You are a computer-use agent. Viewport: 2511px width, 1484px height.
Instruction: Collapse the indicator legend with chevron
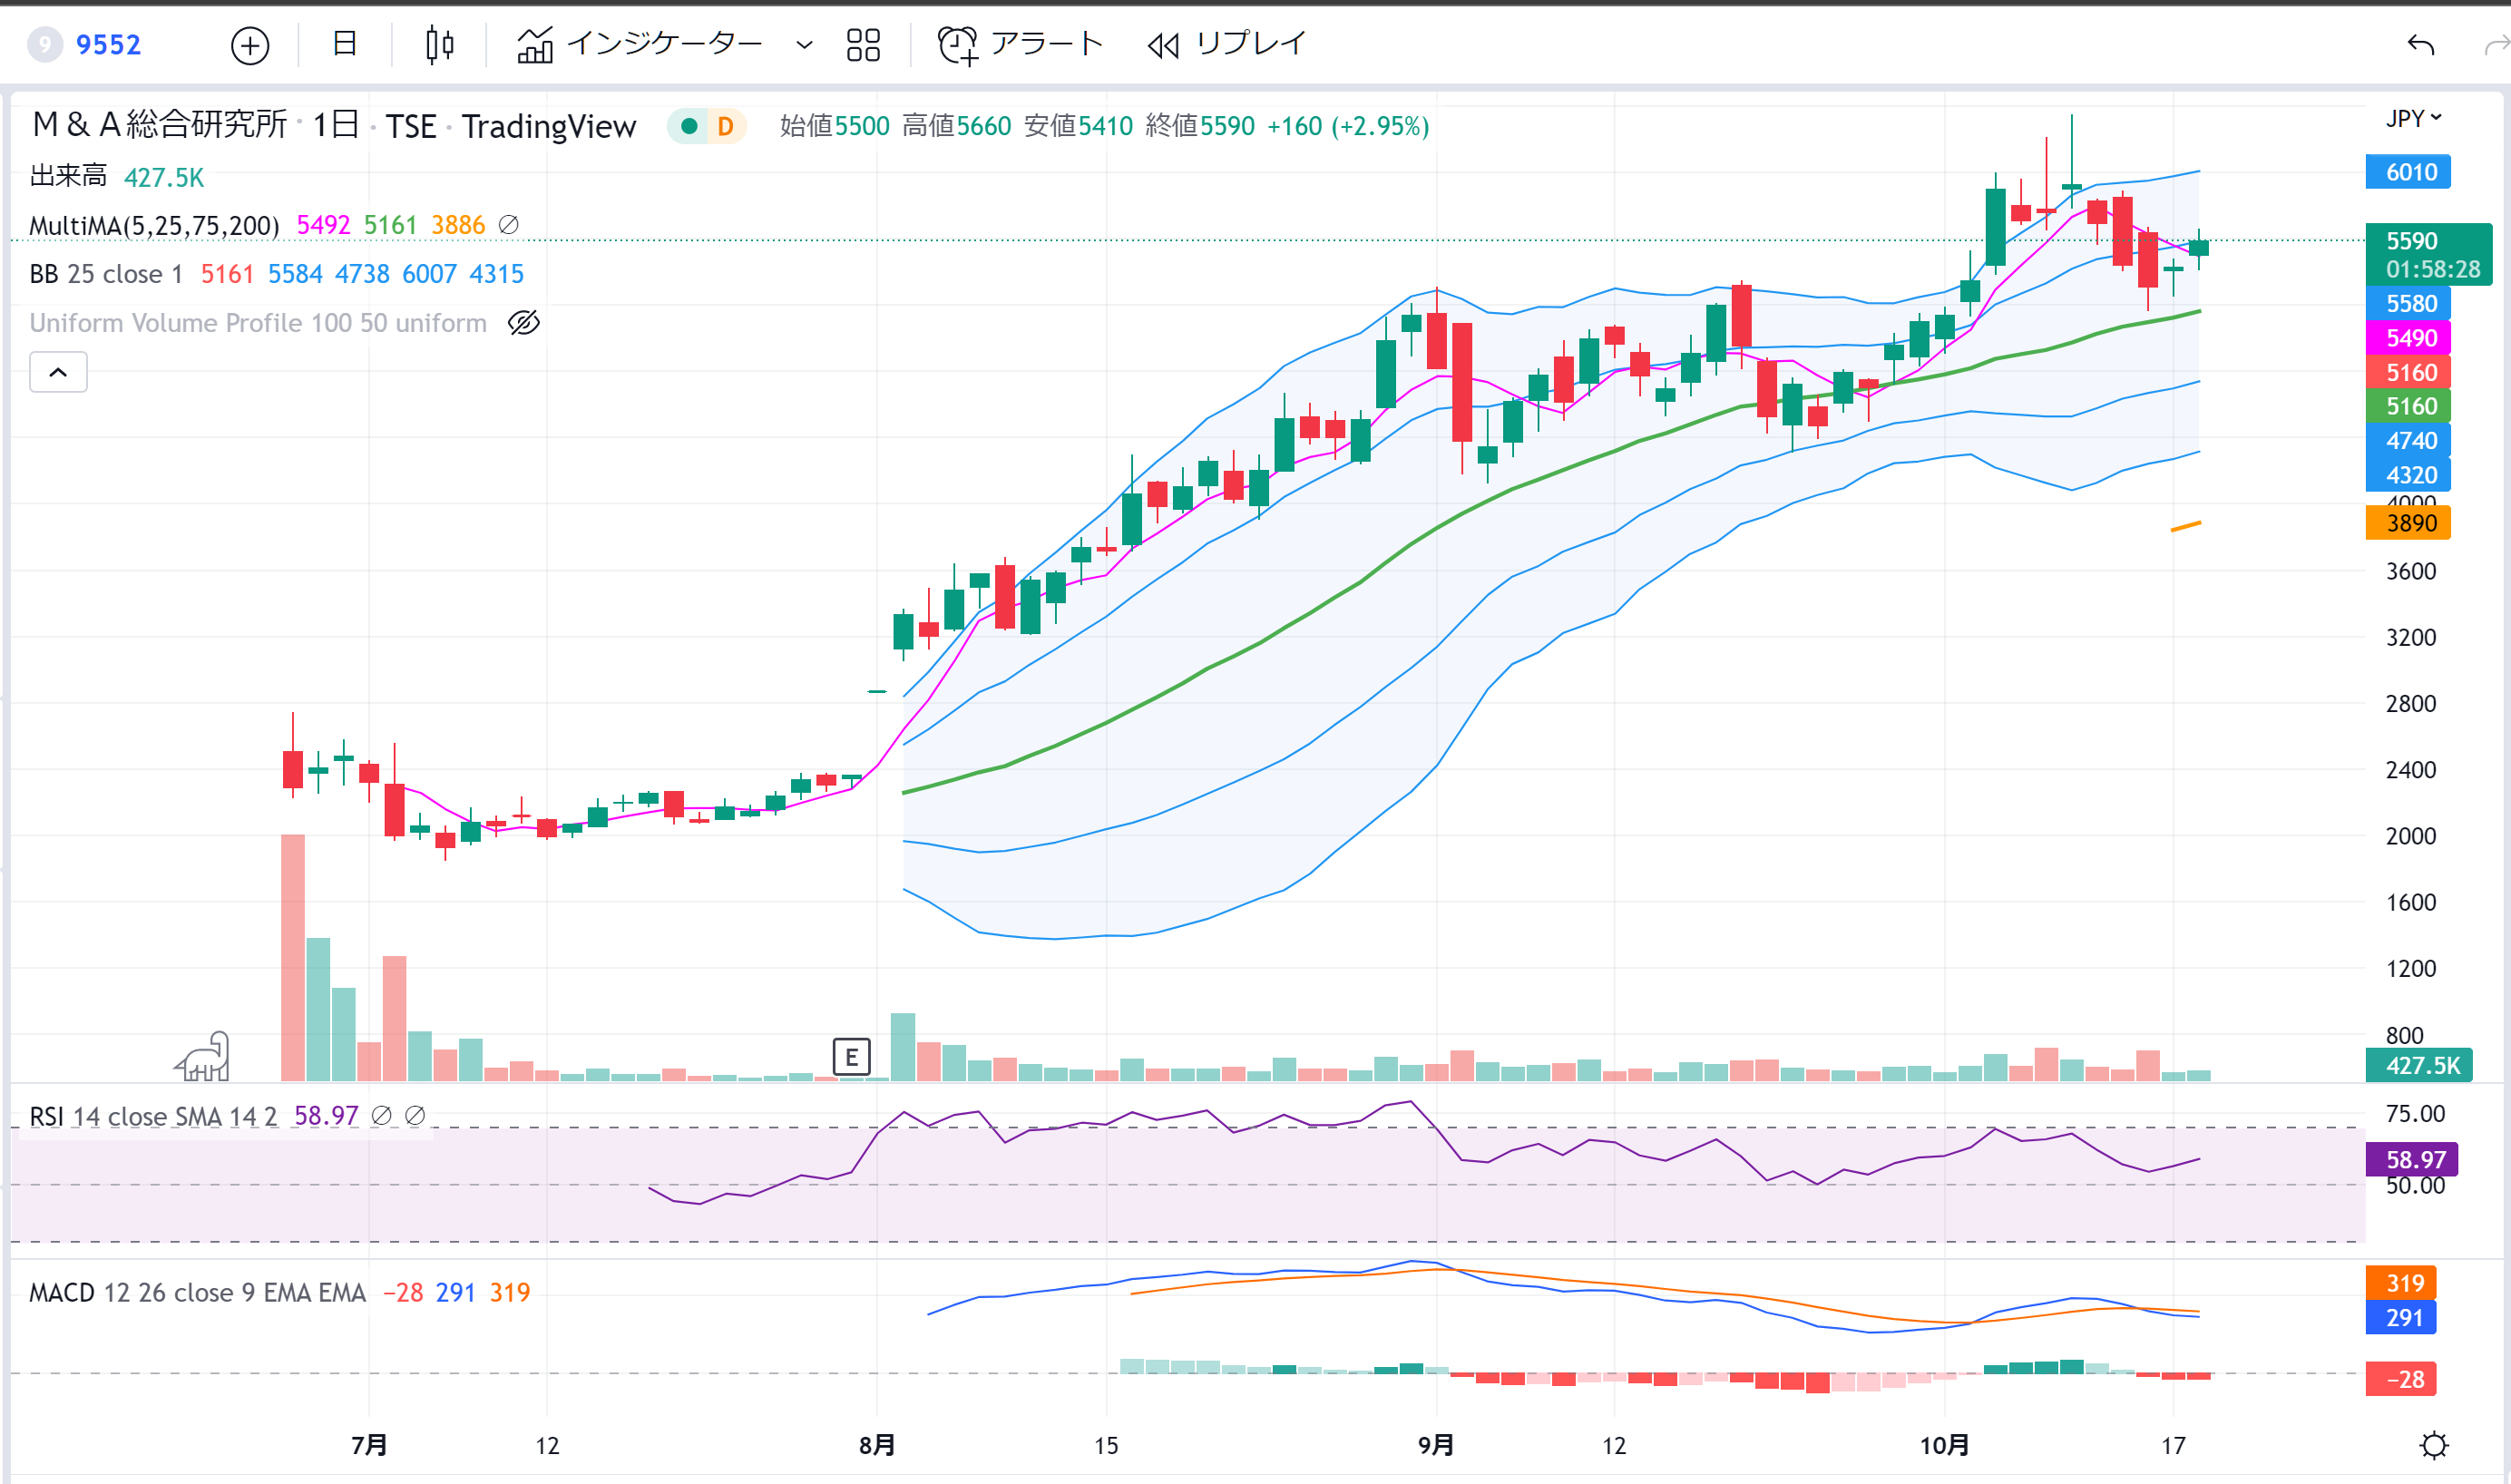pyautogui.click(x=58, y=372)
